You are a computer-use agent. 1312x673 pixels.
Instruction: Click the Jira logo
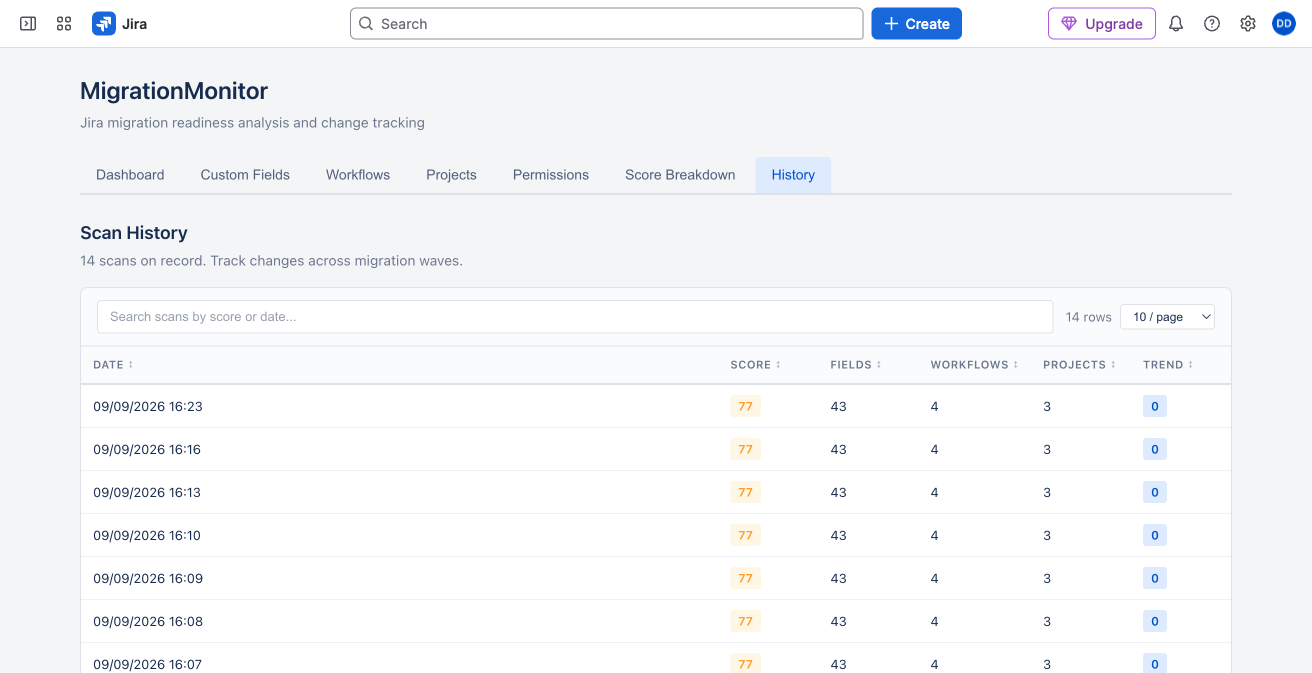[x=120, y=24]
